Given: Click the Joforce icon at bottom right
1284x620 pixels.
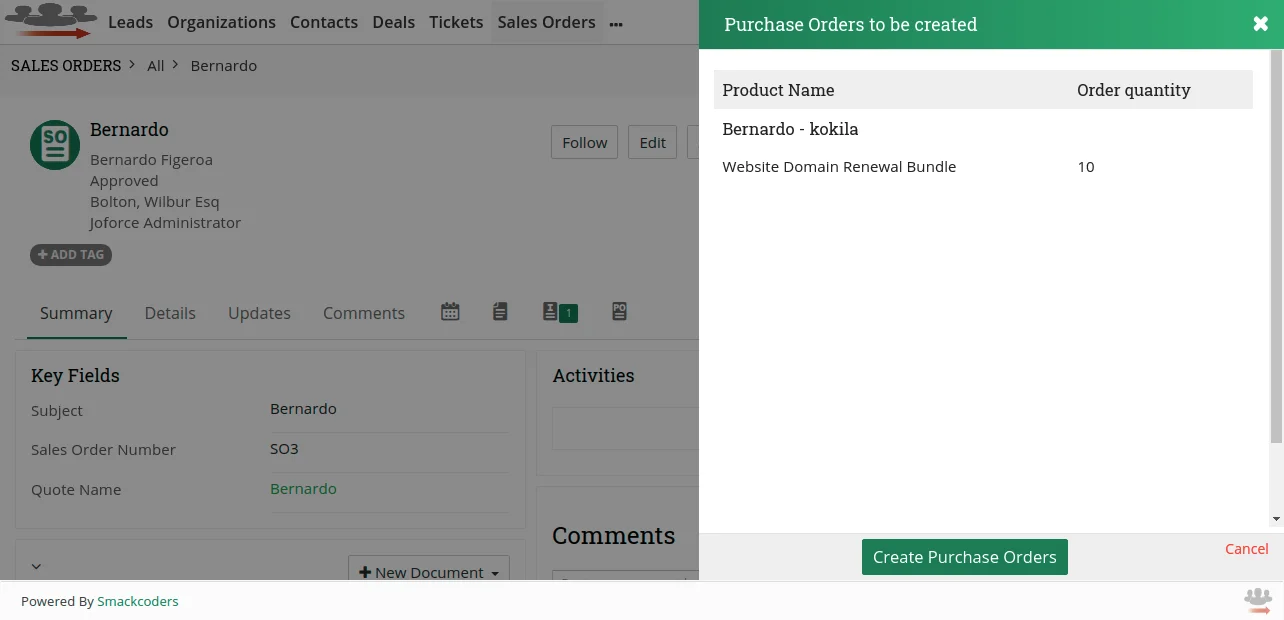Looking at the screenshot, I should [x=1257, y=600].
